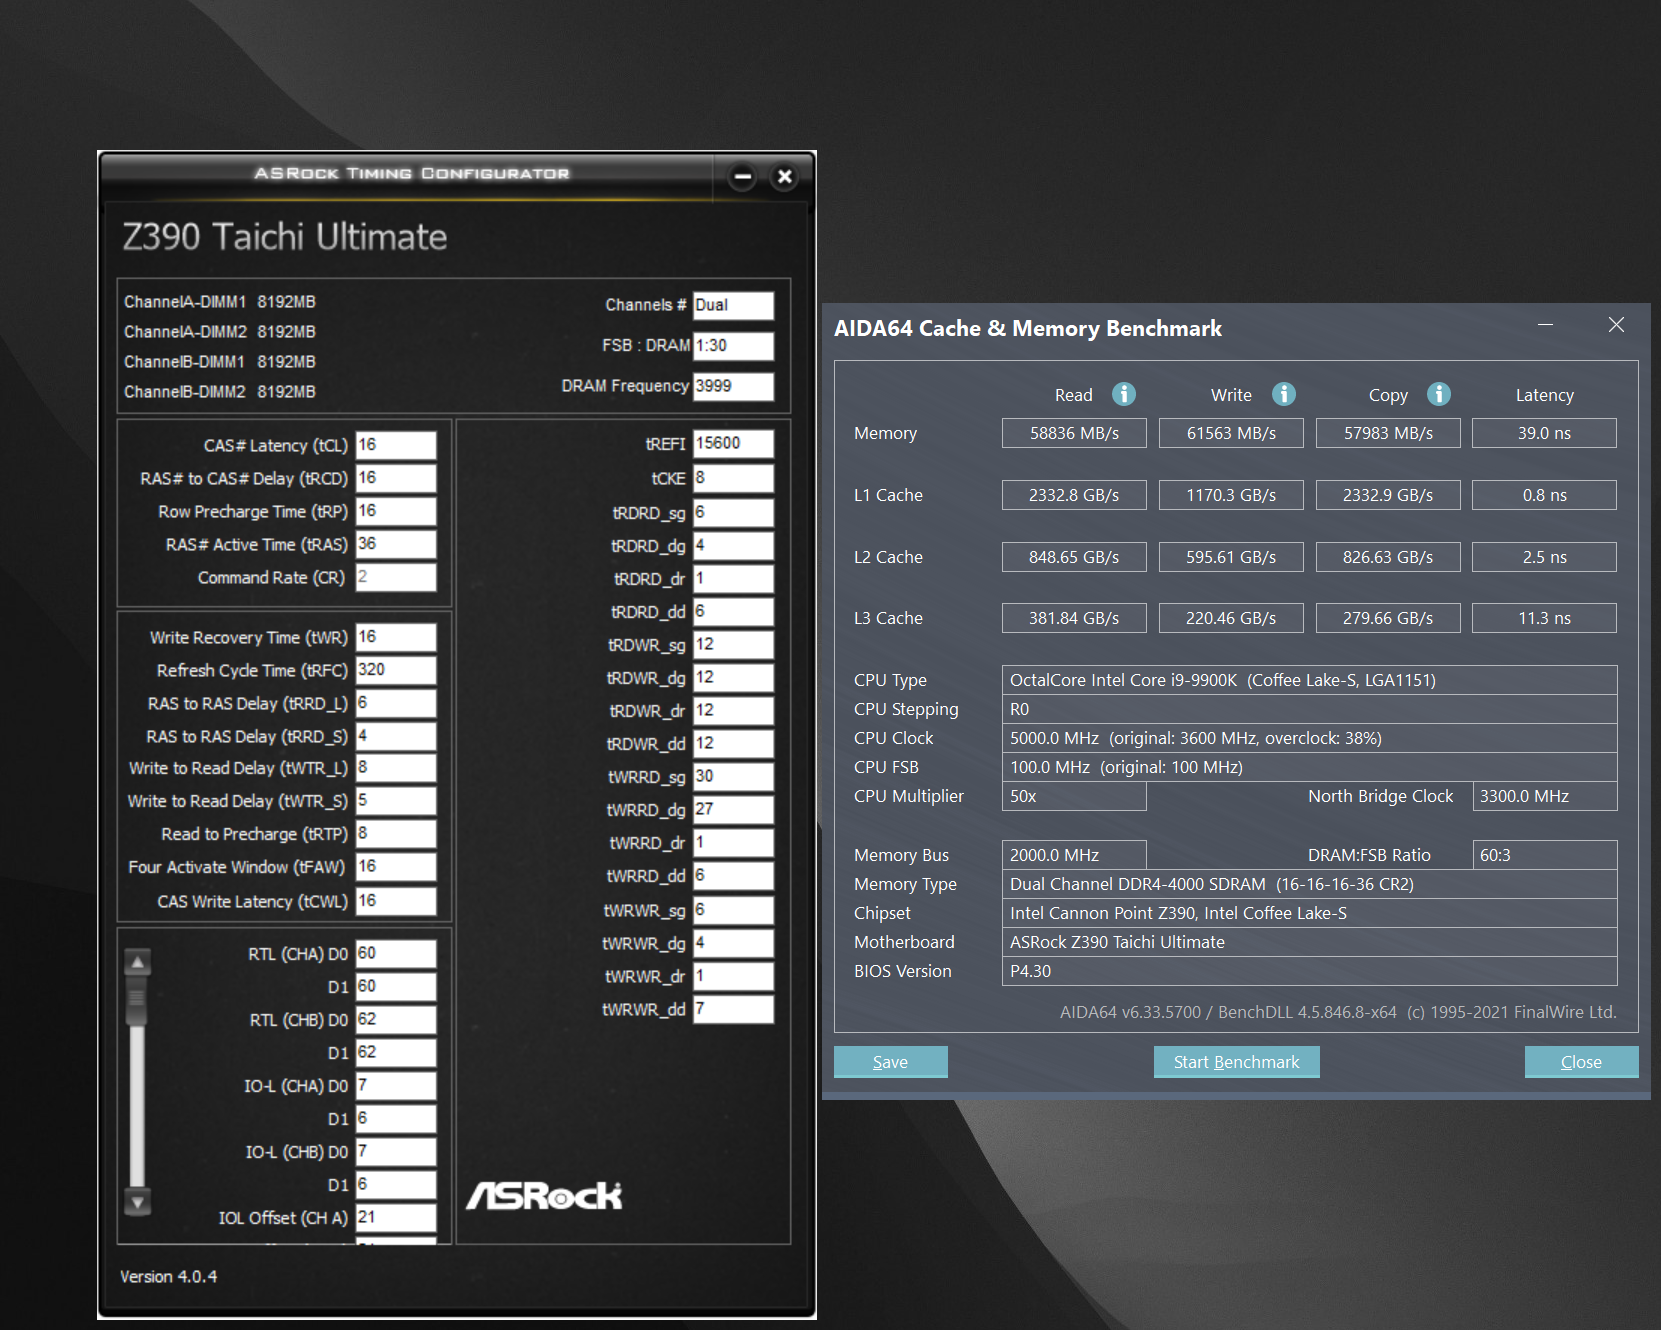Focus the tWTR_S value field
This screenshot has height=1330, width=1661.
click(396, 801)
